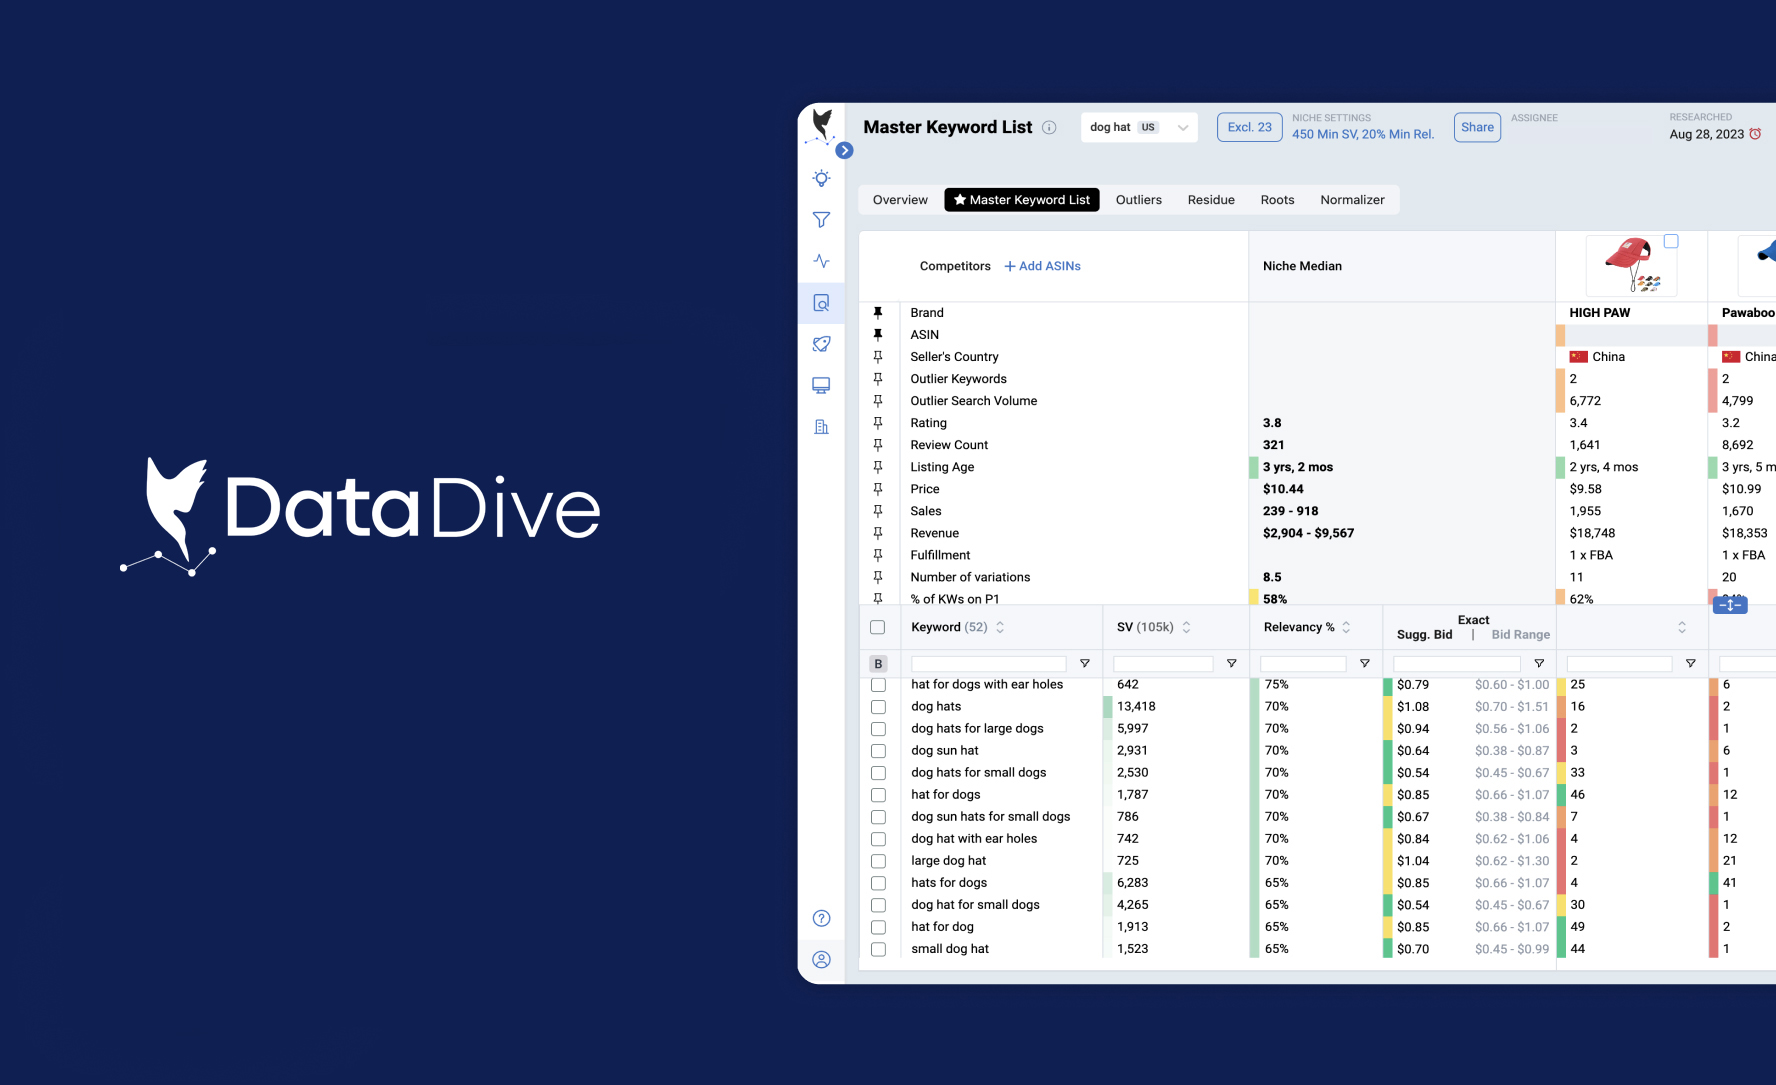1776x1085 pixels.
Task: Click the Keyword column filter funnel icon
Action: [x=1084, y=663]
